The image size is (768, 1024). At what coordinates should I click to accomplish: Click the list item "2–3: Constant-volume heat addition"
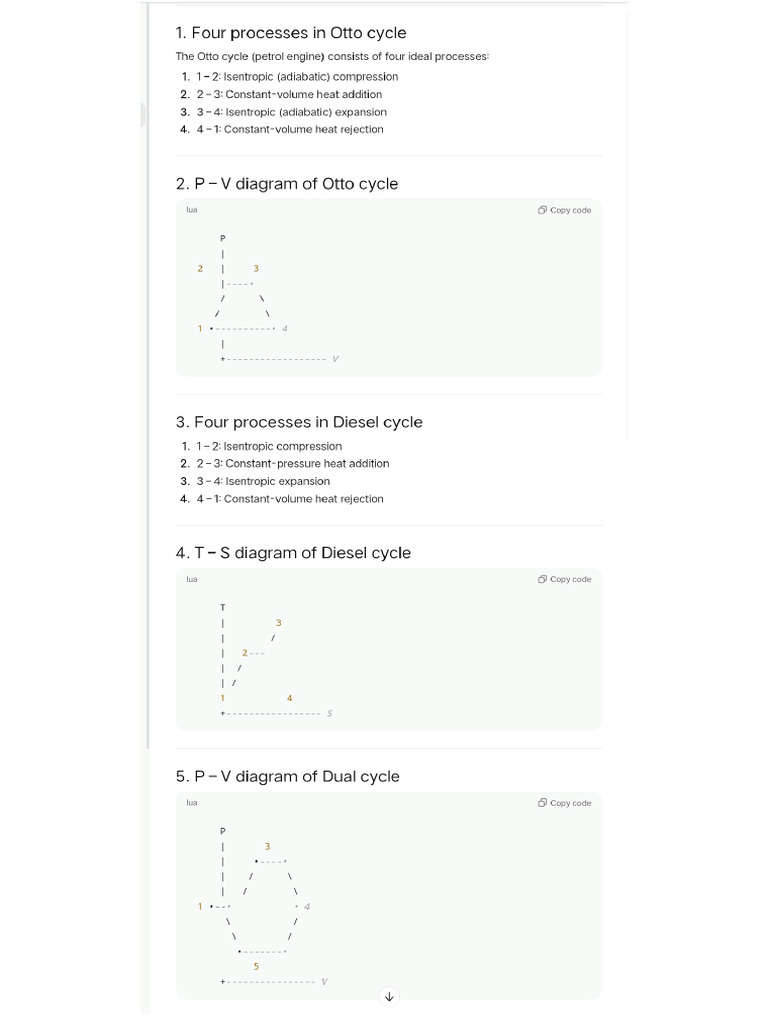(x=289, y=94)
